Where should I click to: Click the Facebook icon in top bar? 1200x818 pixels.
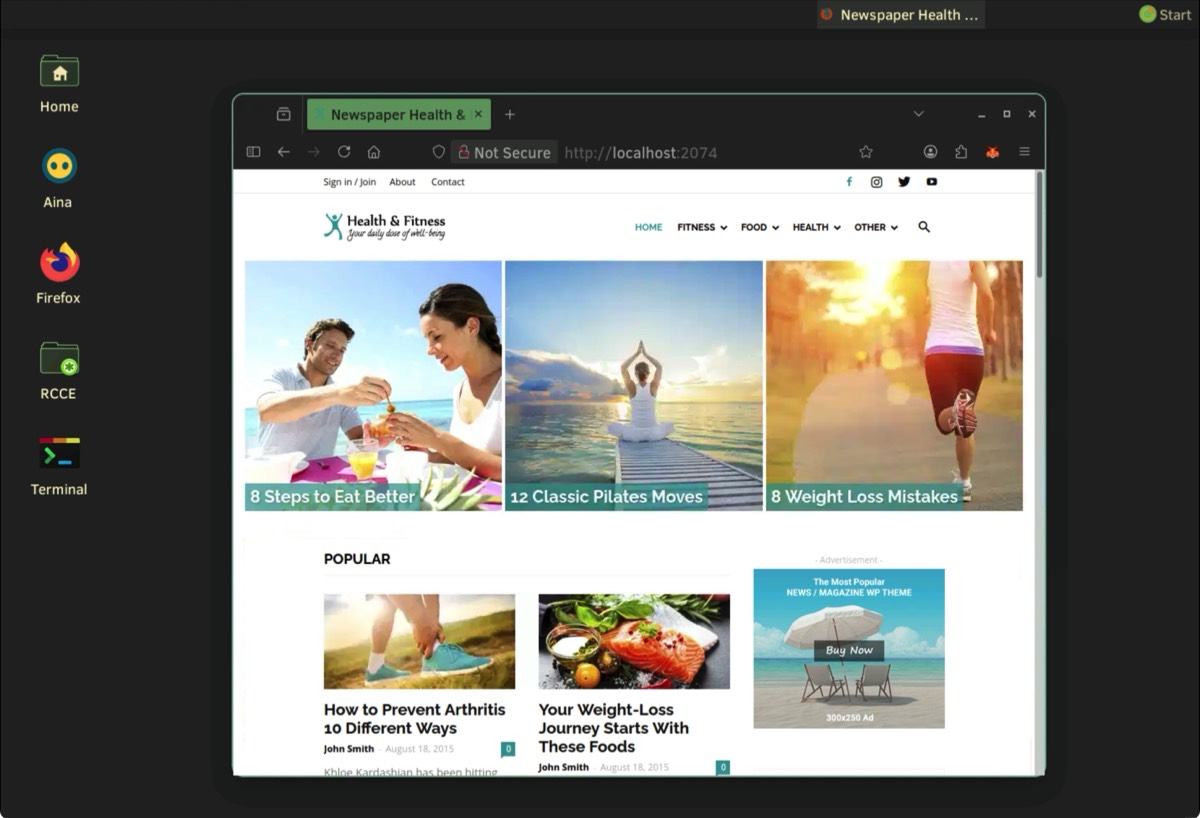pyautogui.click(x=849, y=182)
